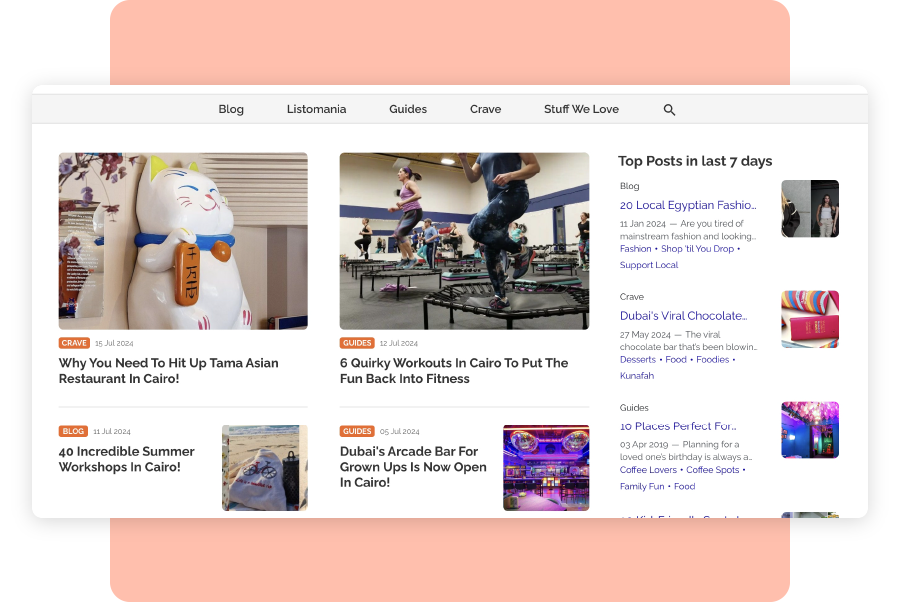Open the Guides navigation item

[408, 109]
